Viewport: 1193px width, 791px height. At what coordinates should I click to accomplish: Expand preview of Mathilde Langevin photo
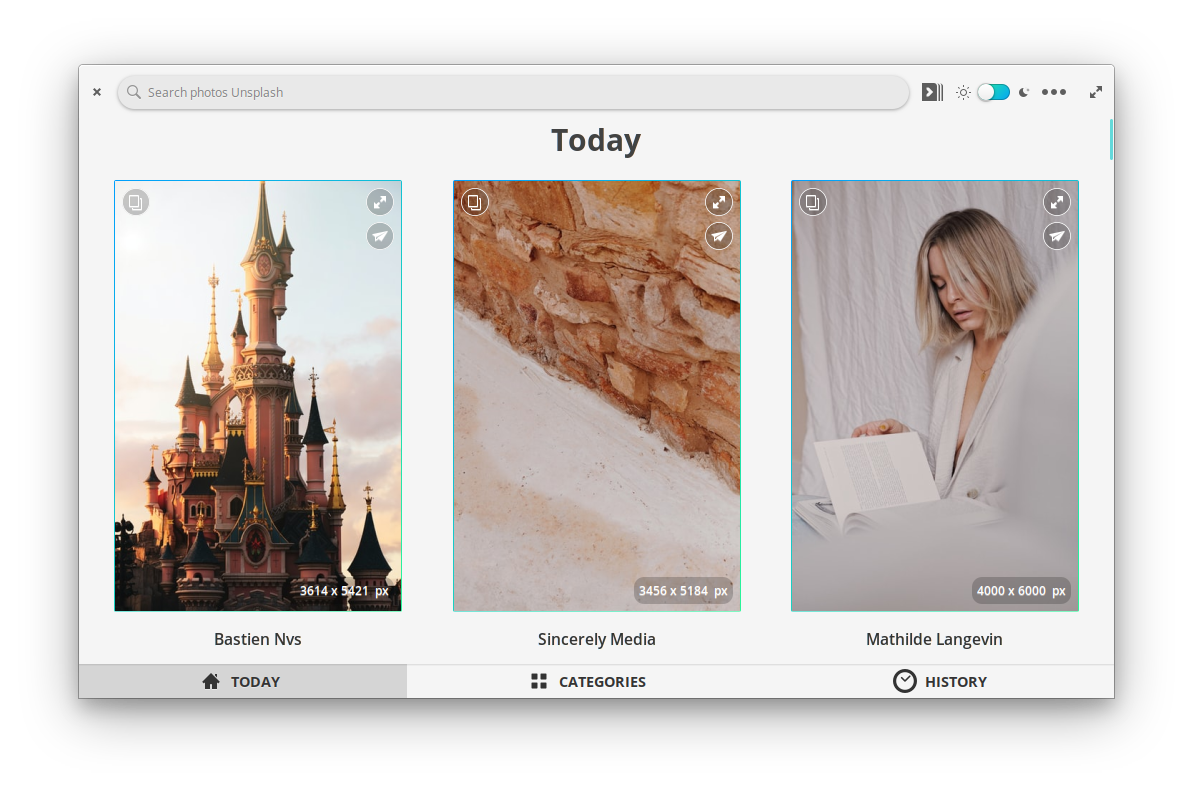point(1056,202)
